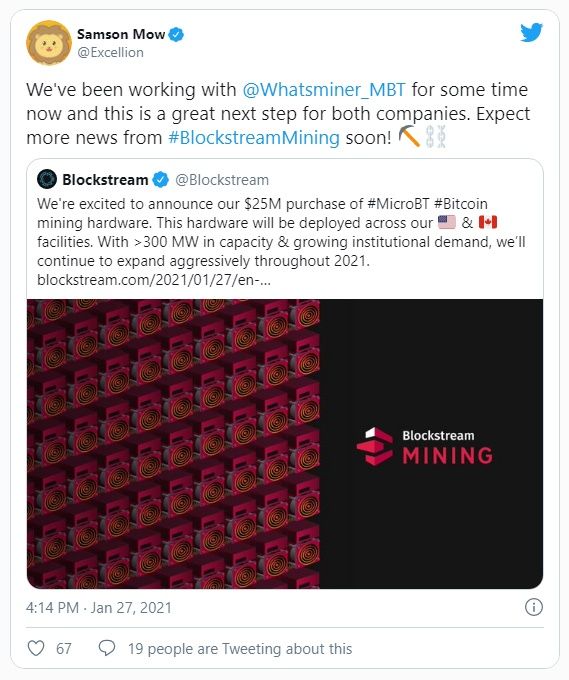Image resolution: width=569 pixels, height=680 pixels.
Task: View 19 people are Tweeting about this
Action: pyautogui.click(x=240, y=649)
